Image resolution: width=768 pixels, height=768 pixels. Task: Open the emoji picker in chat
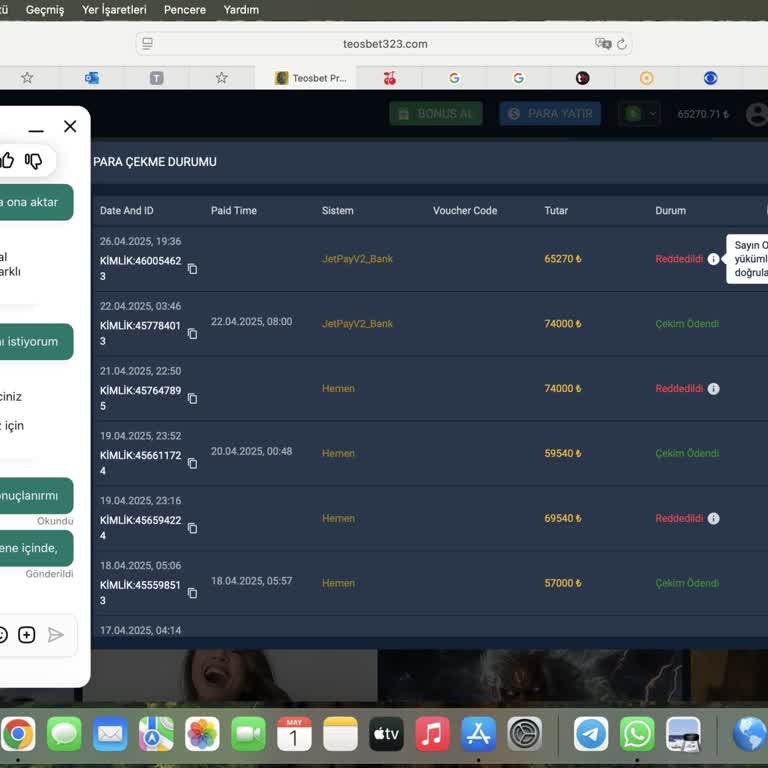coord(2,635)
